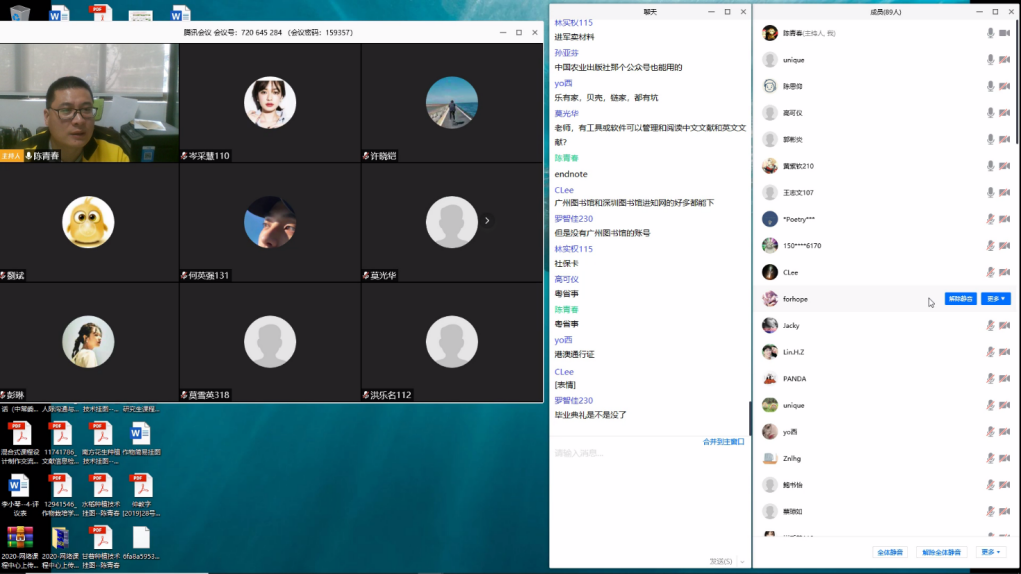Click the camera icon beside 王志文107
Image resolution: width=1021 pixels, height=574 pixels.
click(1005, 192)
